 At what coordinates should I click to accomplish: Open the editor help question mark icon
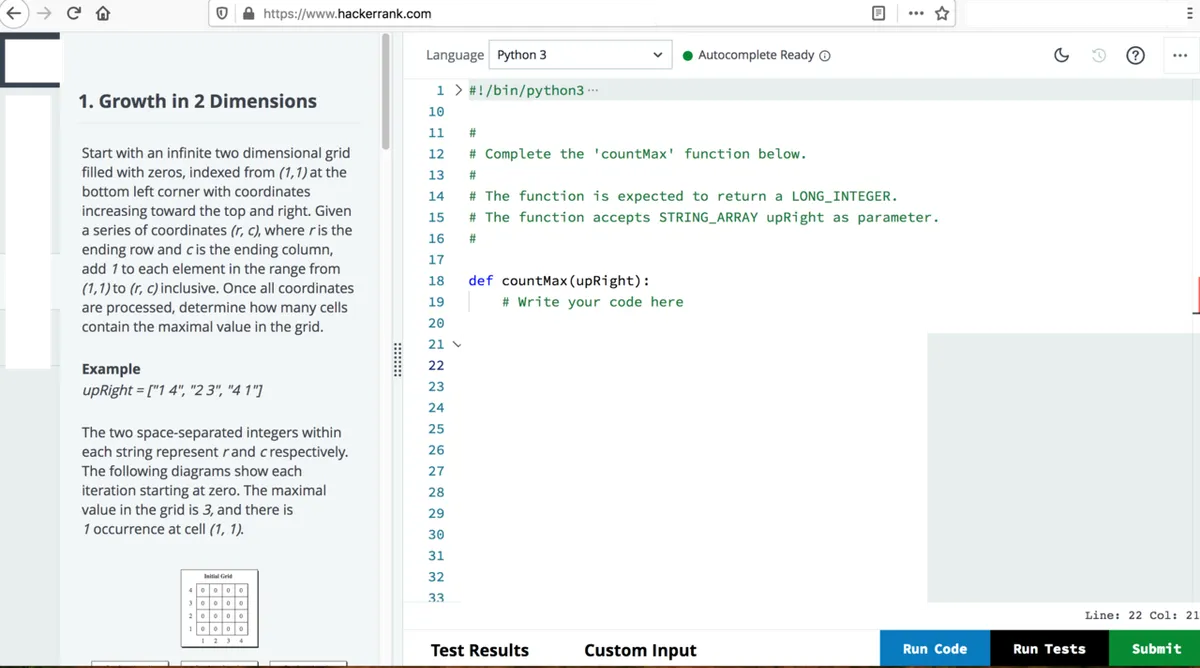(1135, 55)
